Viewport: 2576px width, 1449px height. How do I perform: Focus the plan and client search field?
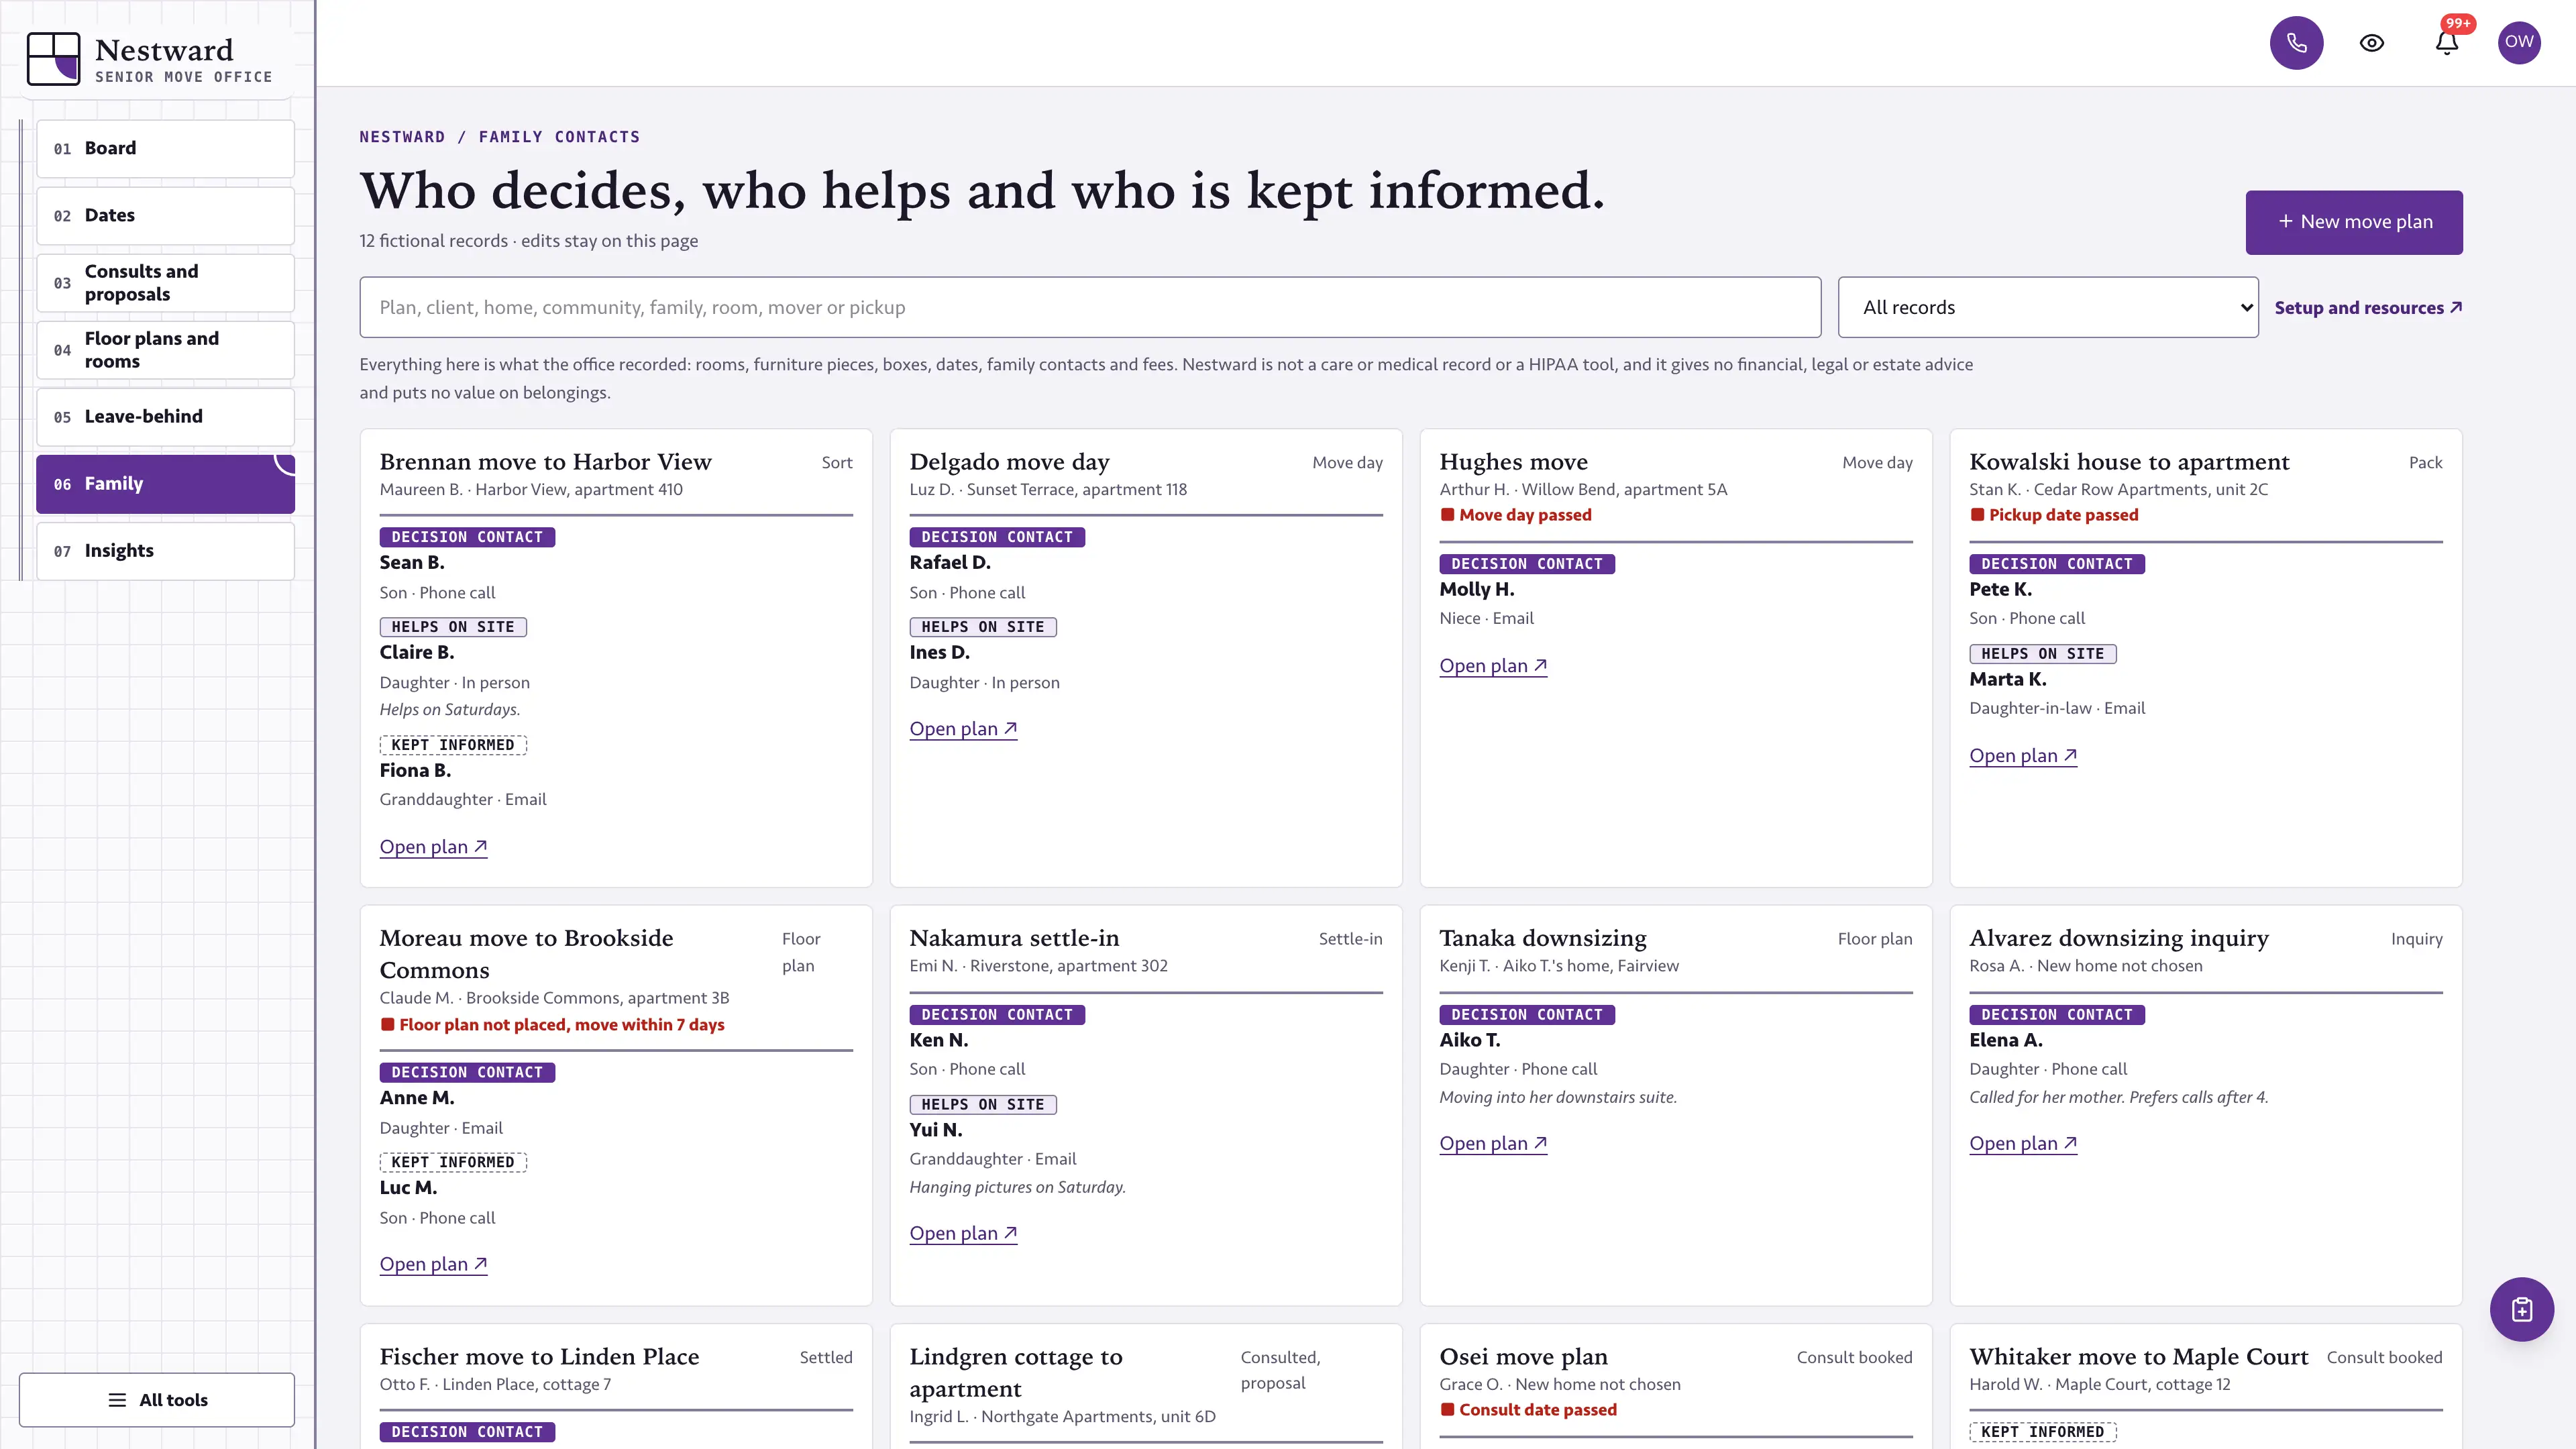(x=1090, y=307)
